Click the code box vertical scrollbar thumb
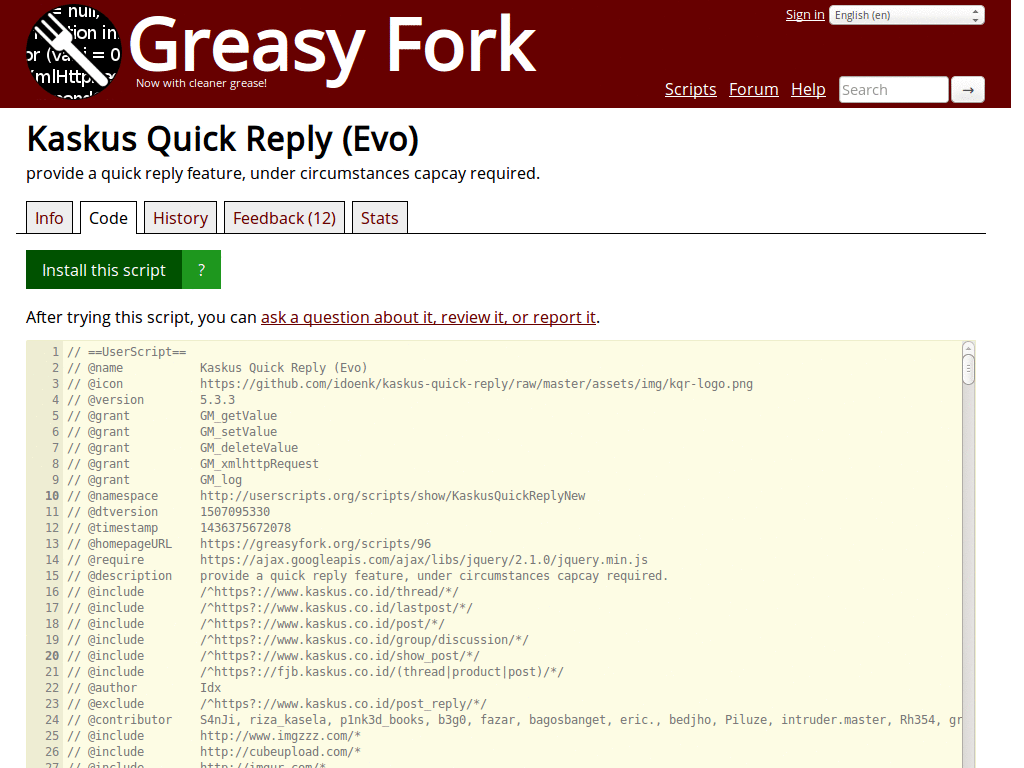 [968, 370]
